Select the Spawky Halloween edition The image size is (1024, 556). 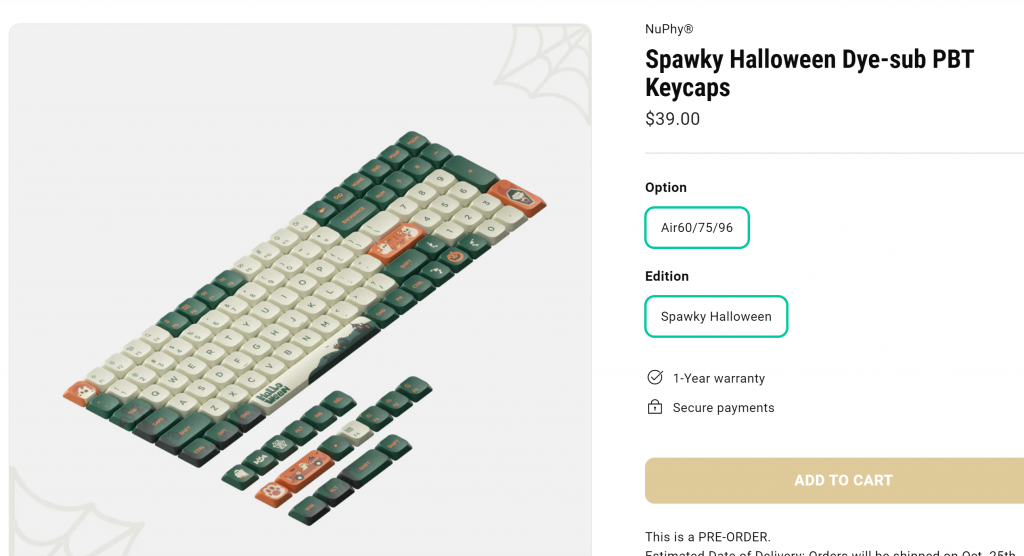[716, 316]
